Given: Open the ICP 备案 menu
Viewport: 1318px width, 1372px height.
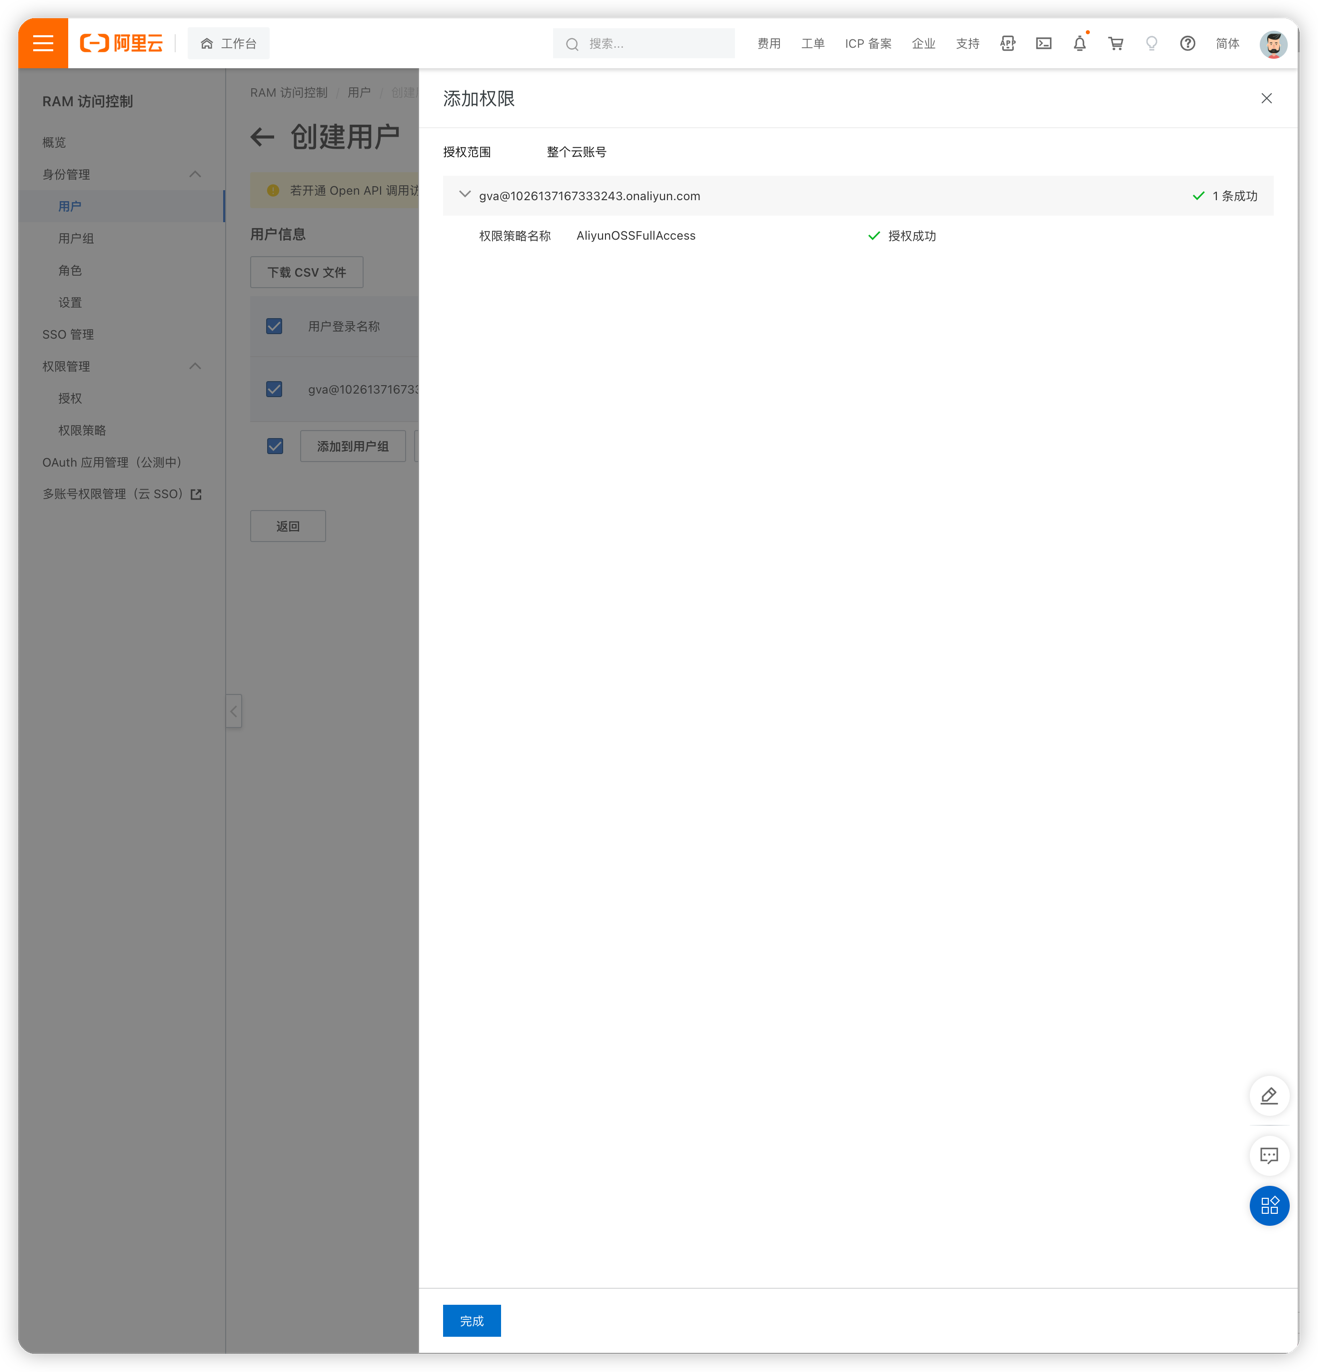Looking at the screenshot, I should (867, 44).
